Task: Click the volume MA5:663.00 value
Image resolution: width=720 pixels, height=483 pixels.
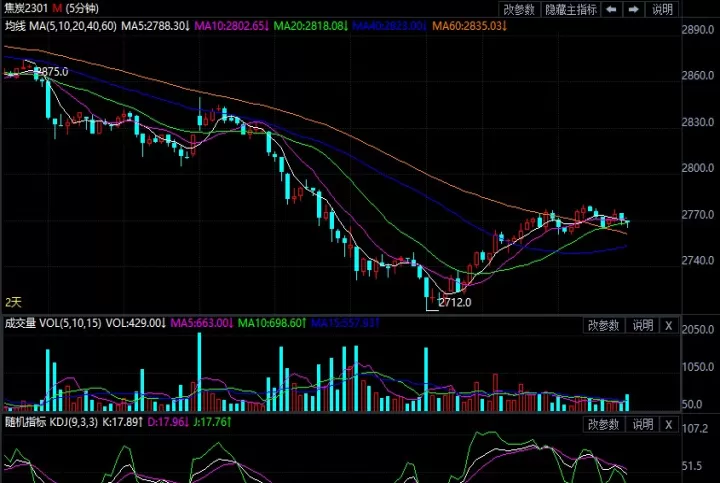Action: tap(202, 323)
